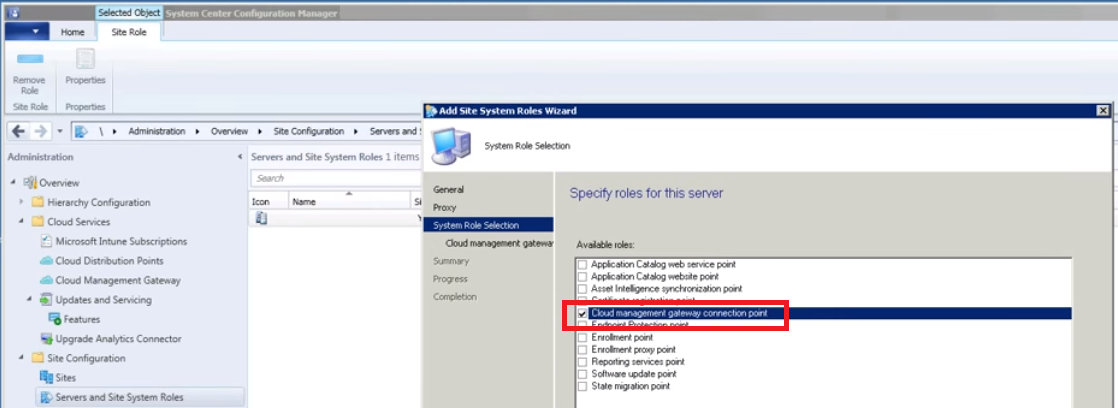Click the Servers and Site System Roles icon
The height and width of the screenshot is (408, 1118).
pyautogui.click(x=46, y=397)
